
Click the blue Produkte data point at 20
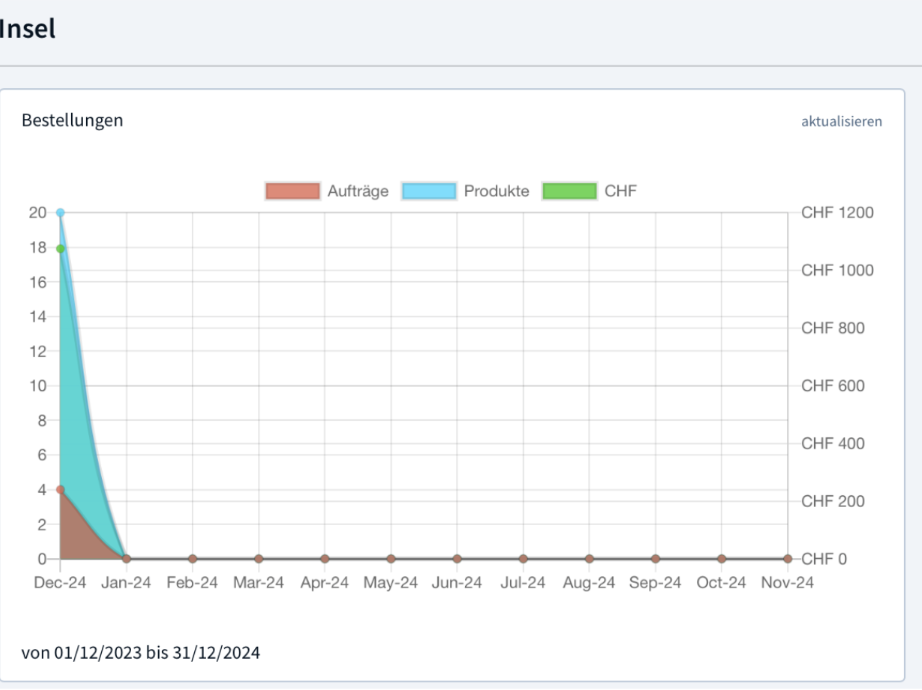coord(60,213)
